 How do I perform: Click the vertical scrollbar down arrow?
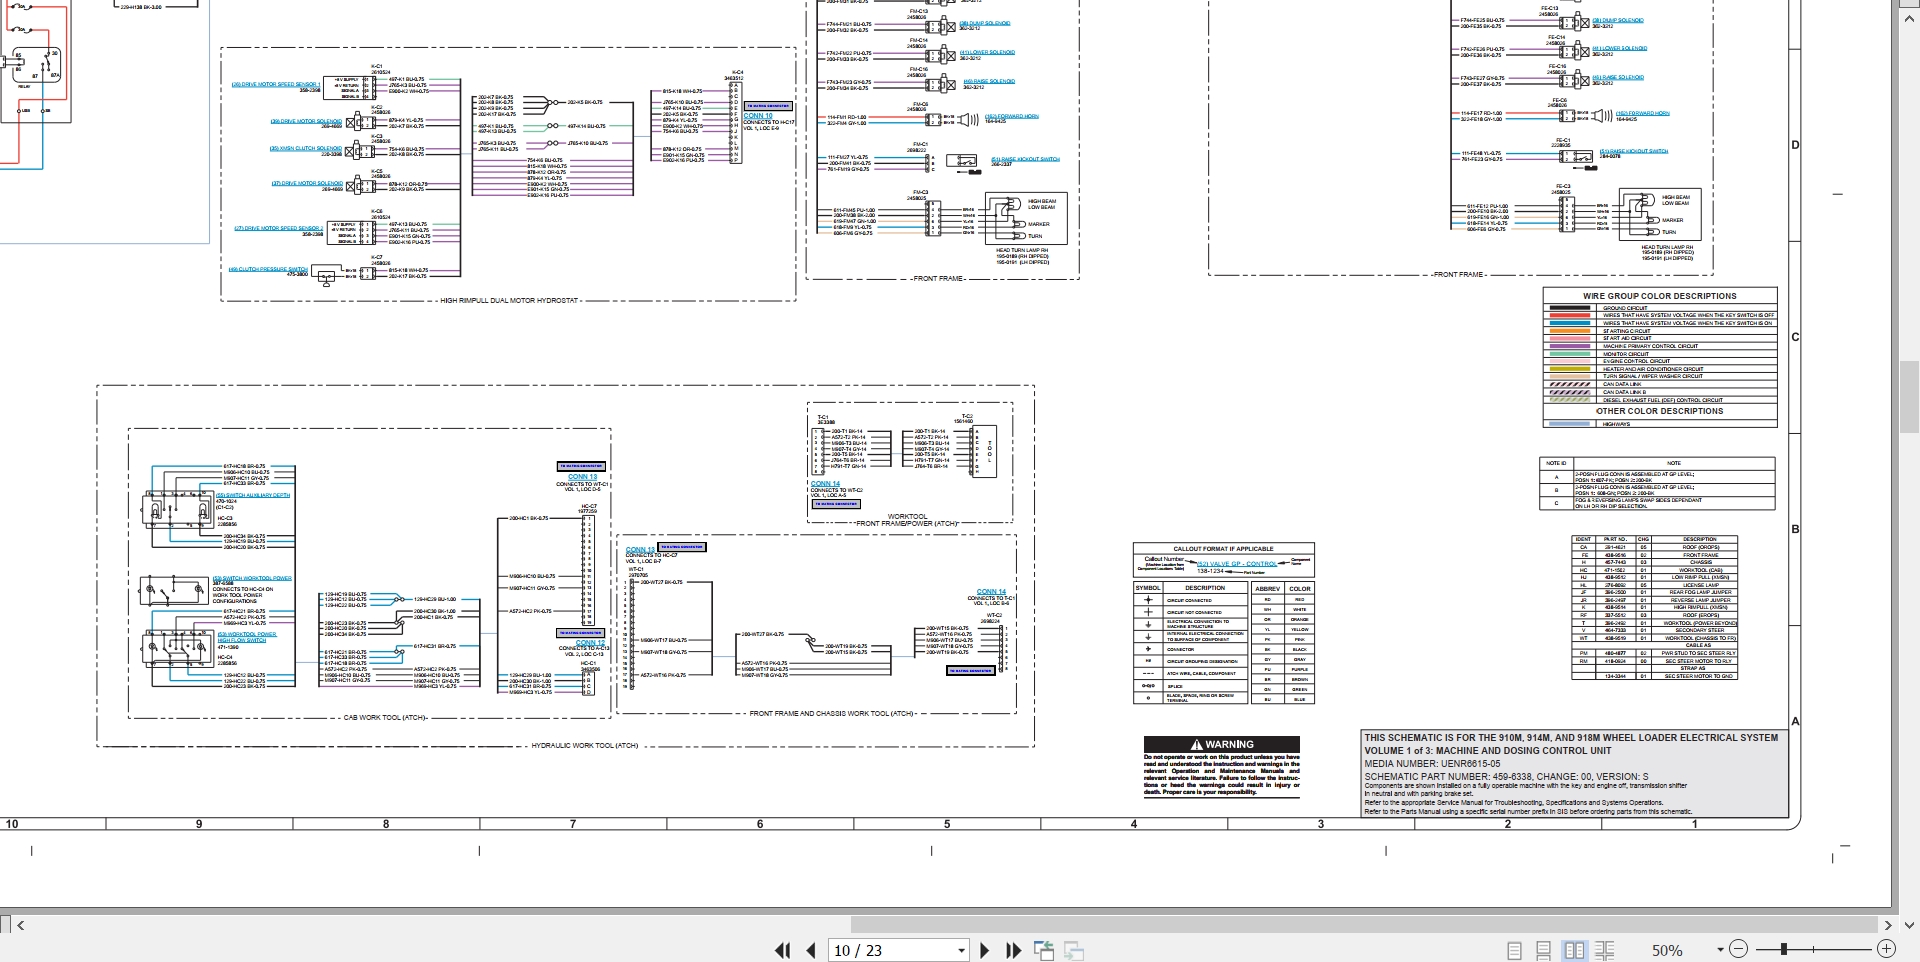[1909, 925]
